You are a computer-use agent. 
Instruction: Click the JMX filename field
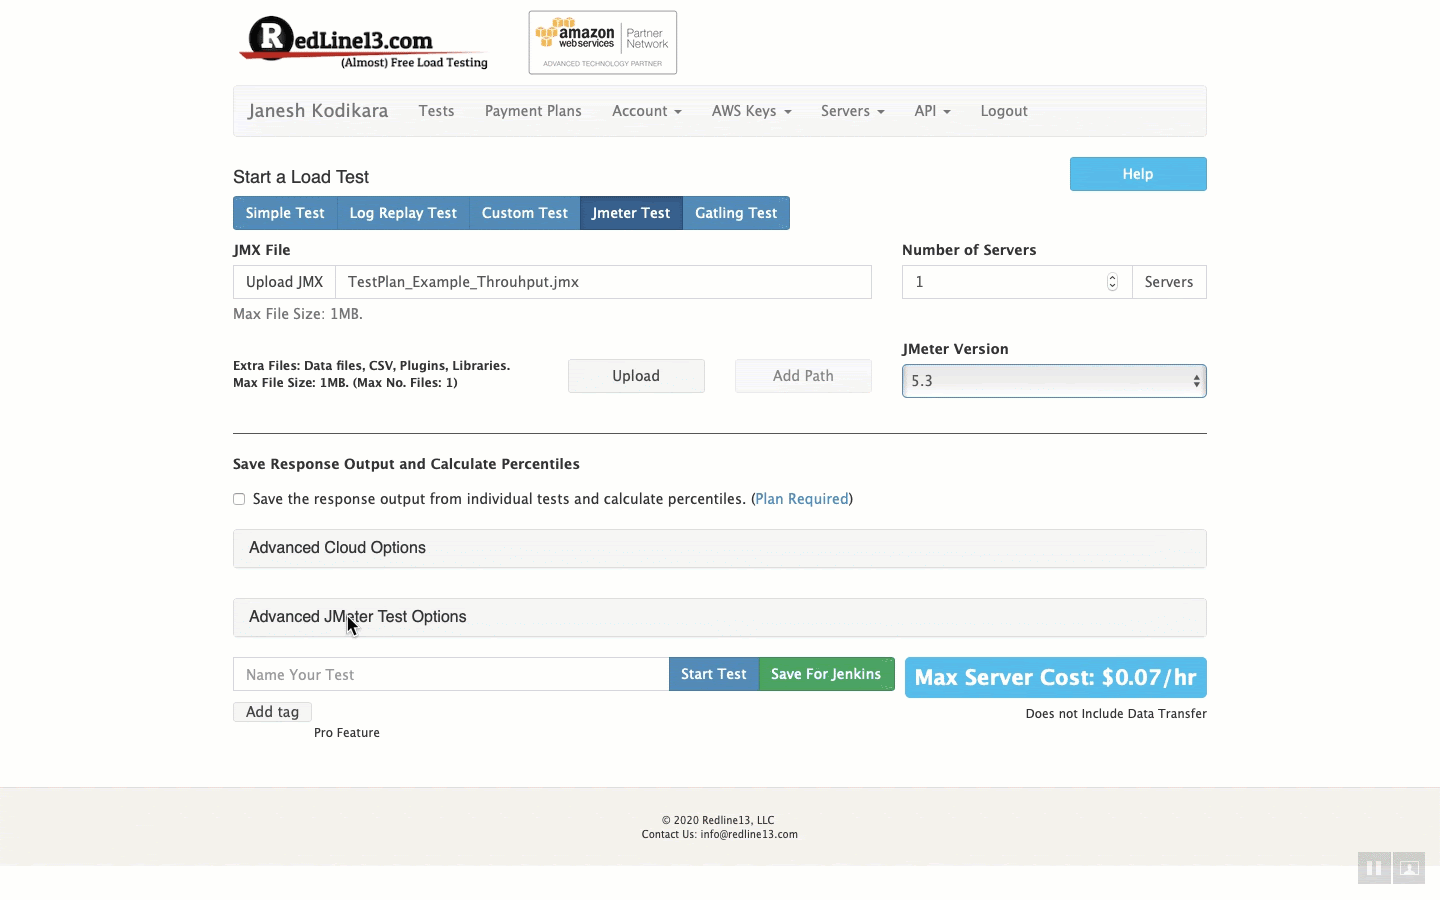pyautogui.click(x=603, y=282)
